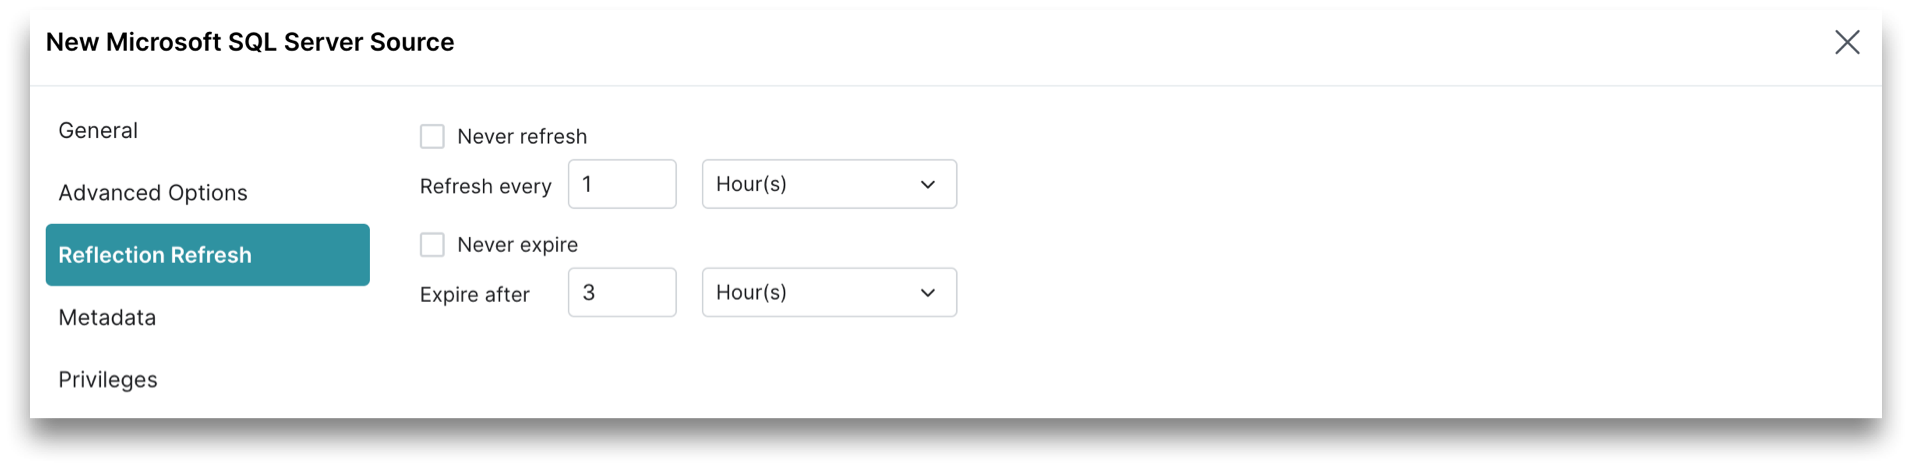
Task: Open the Expire after Hour(s) dropdown
Action: click(x=828, y=293)
